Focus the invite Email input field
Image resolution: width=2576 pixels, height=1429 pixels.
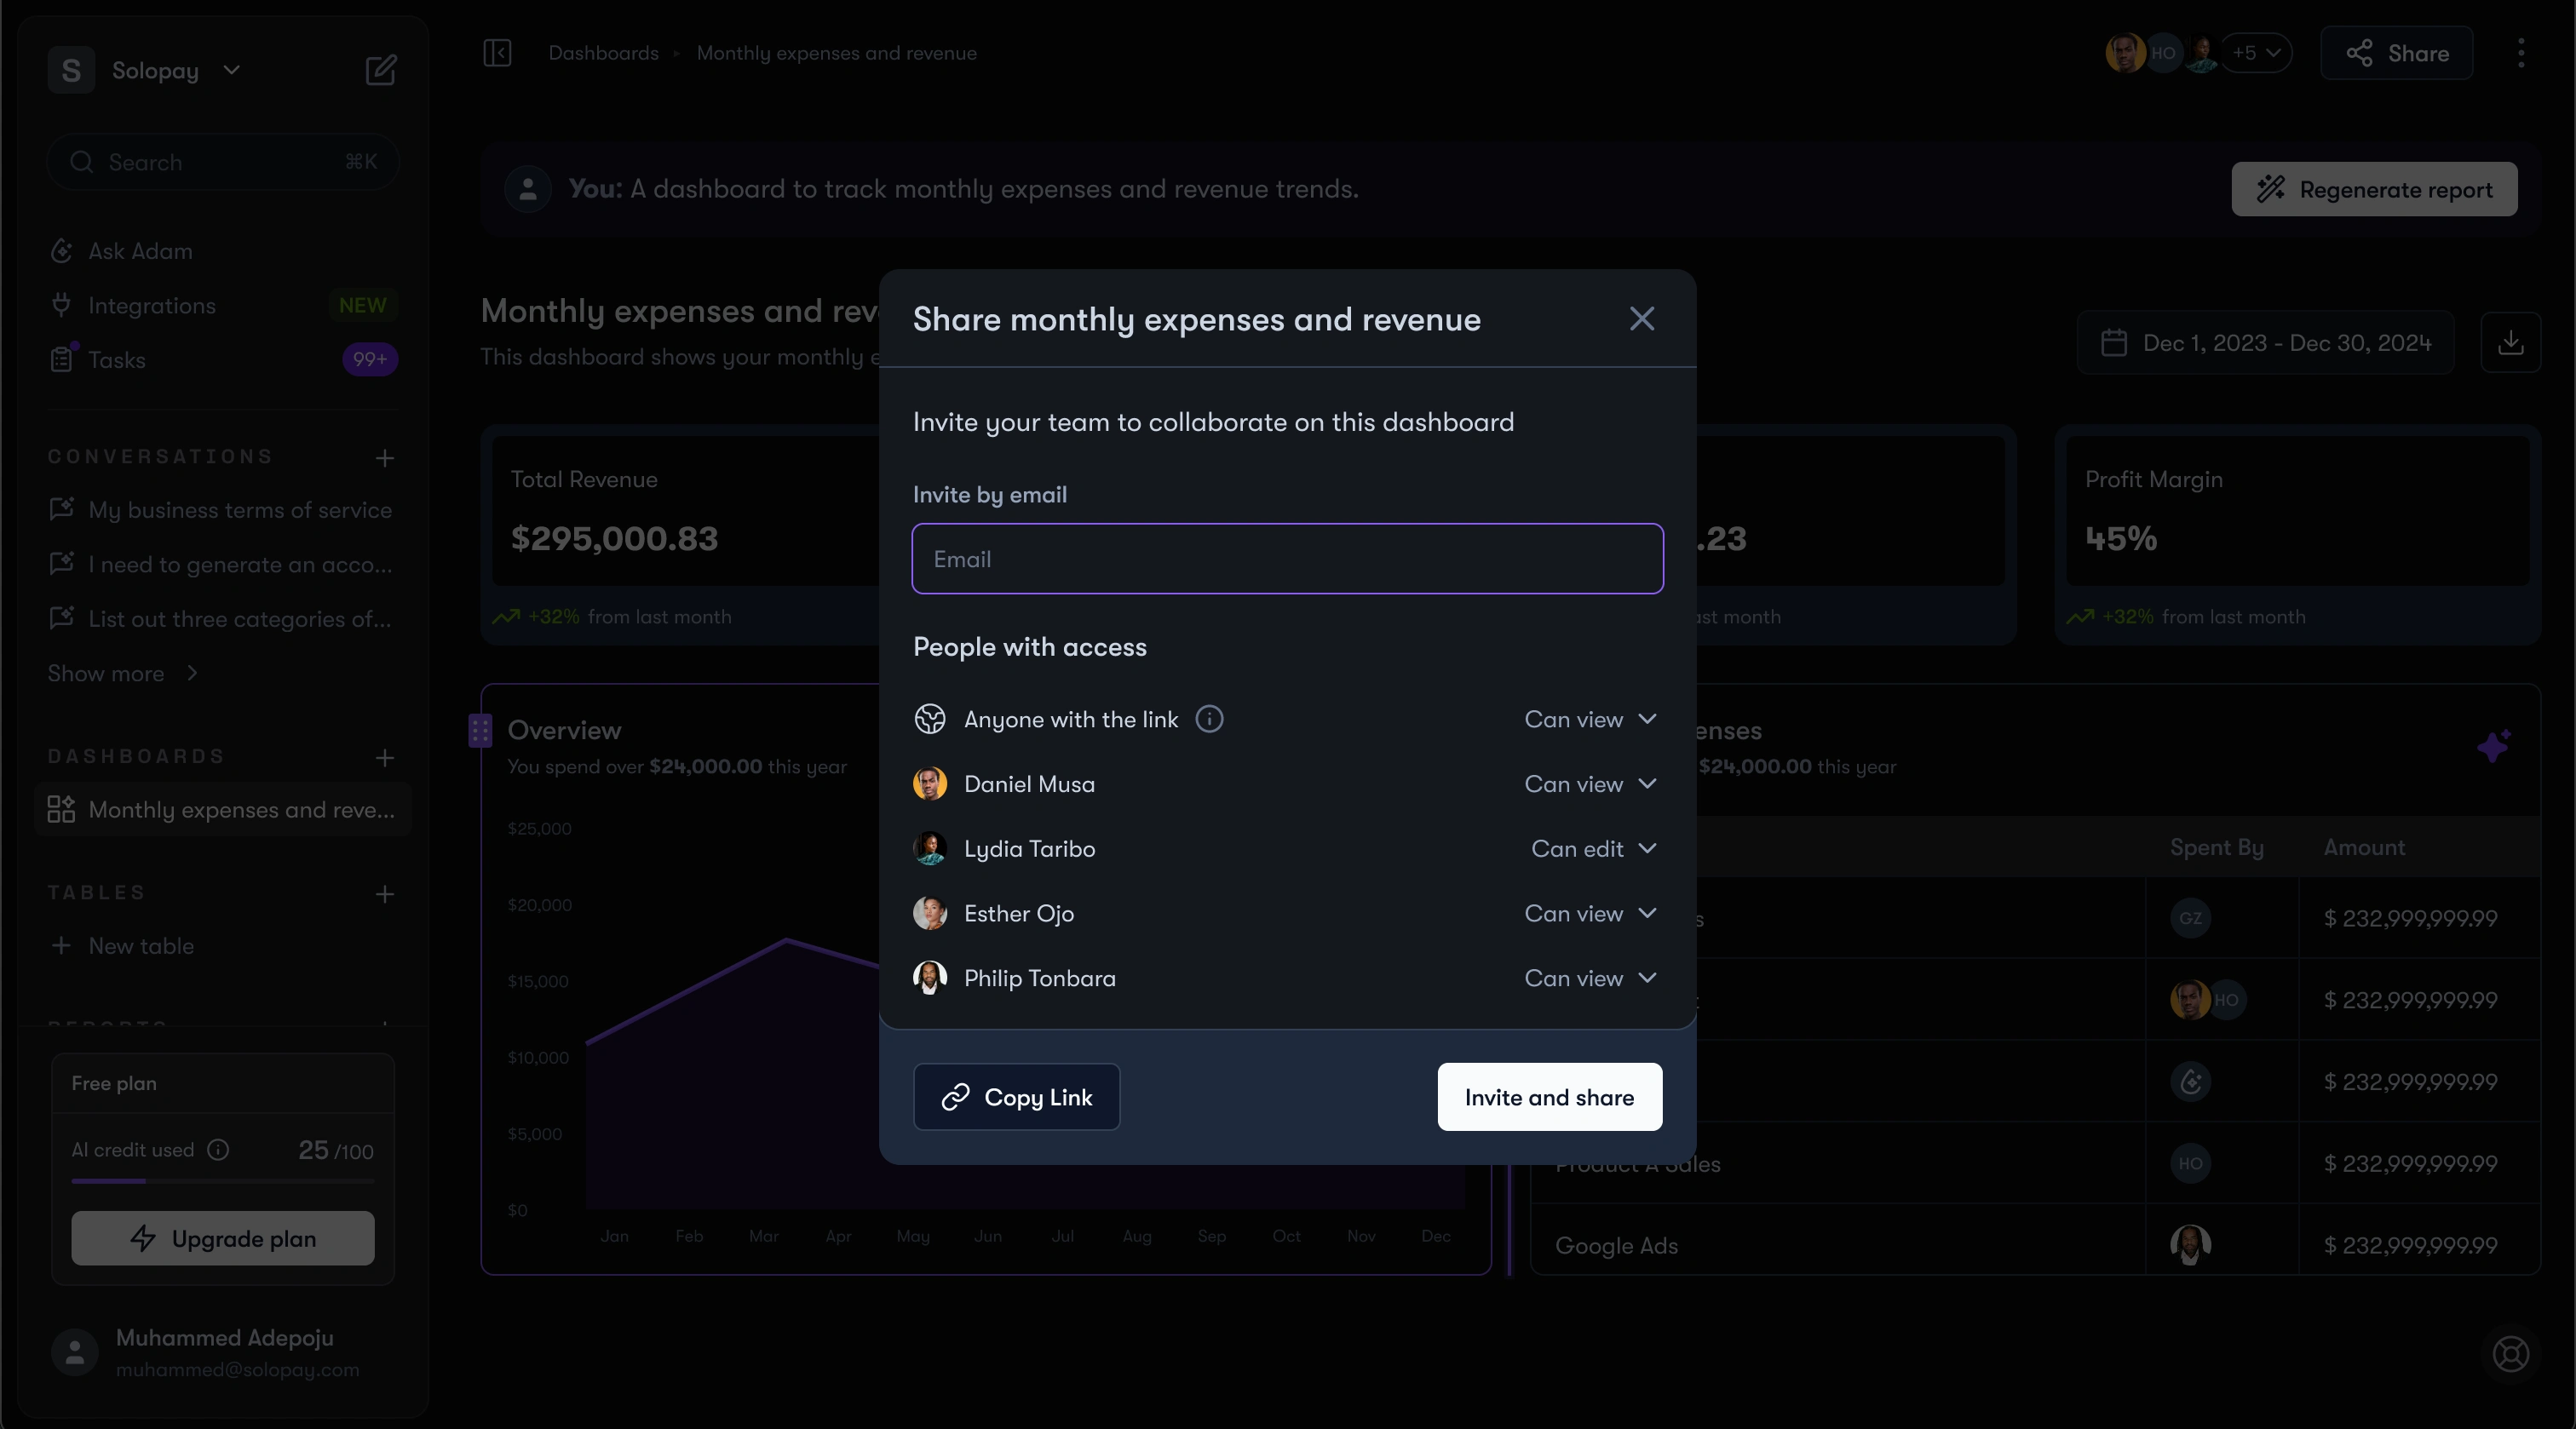(x=1287, y=559)
